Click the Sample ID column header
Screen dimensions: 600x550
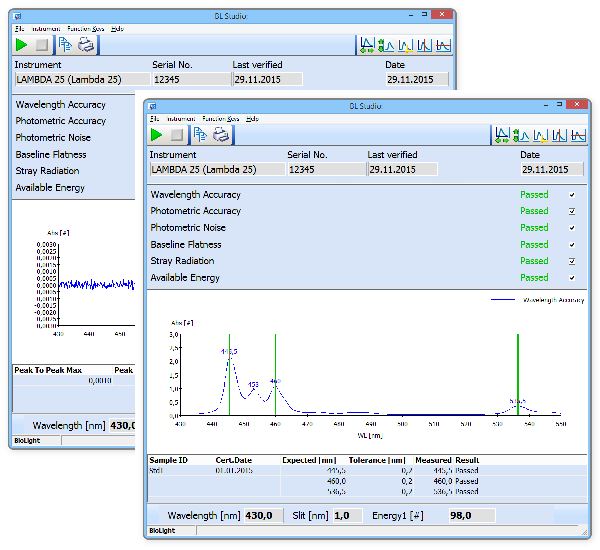click(x=168, y=460)
